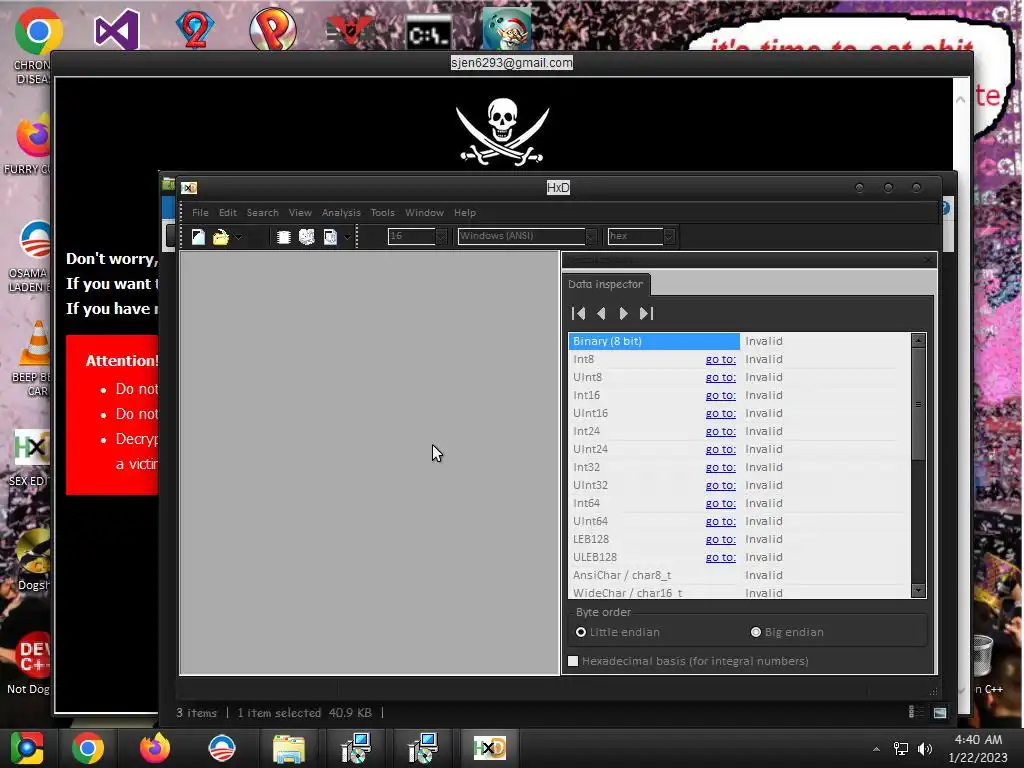Click the Data inspector scrollbar thumb
This screenshot has height=768, width=1024.
pos(918,404)
